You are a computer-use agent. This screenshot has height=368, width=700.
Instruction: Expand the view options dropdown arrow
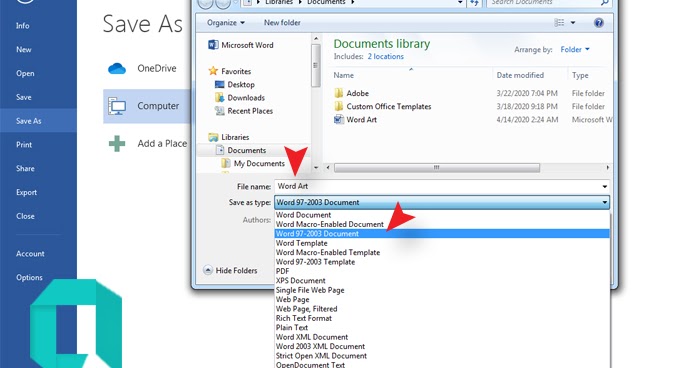coord(573,23)
